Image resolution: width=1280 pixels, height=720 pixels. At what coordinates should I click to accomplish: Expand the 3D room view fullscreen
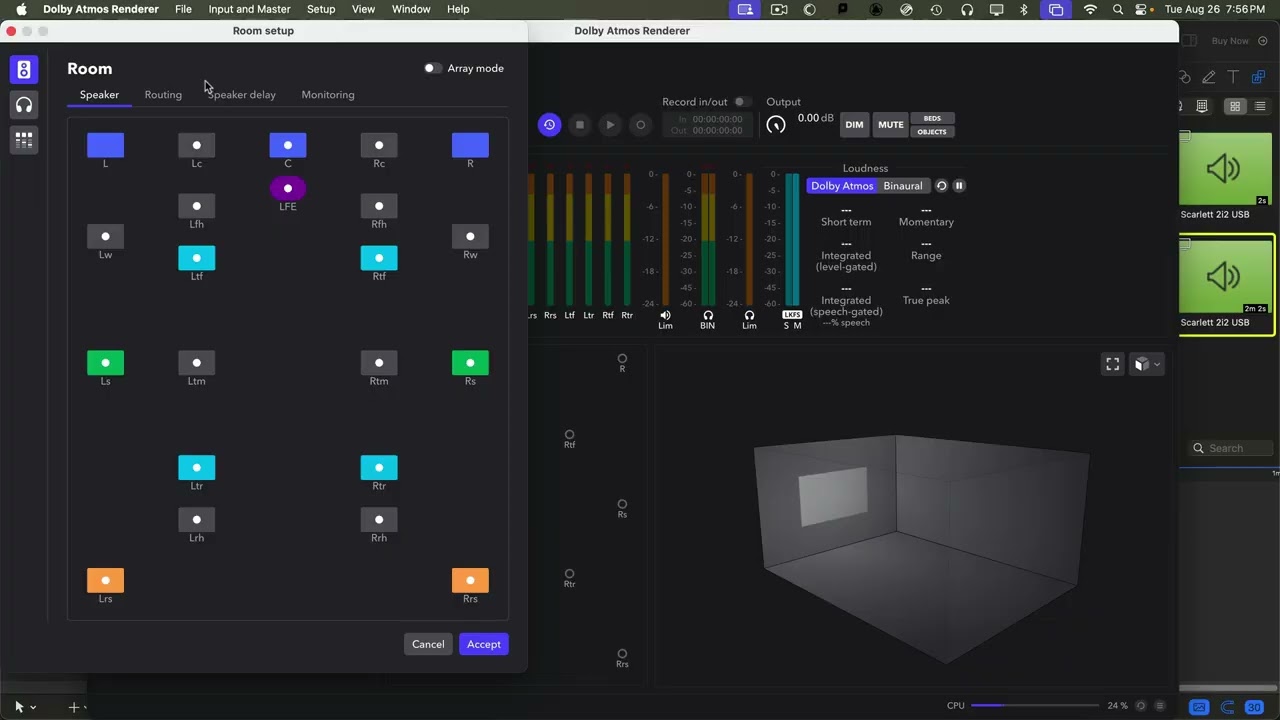coord(1112,365)
